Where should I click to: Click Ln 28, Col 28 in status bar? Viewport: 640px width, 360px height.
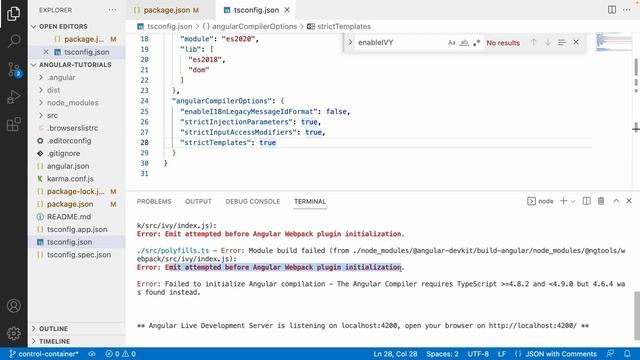[395, 354]
